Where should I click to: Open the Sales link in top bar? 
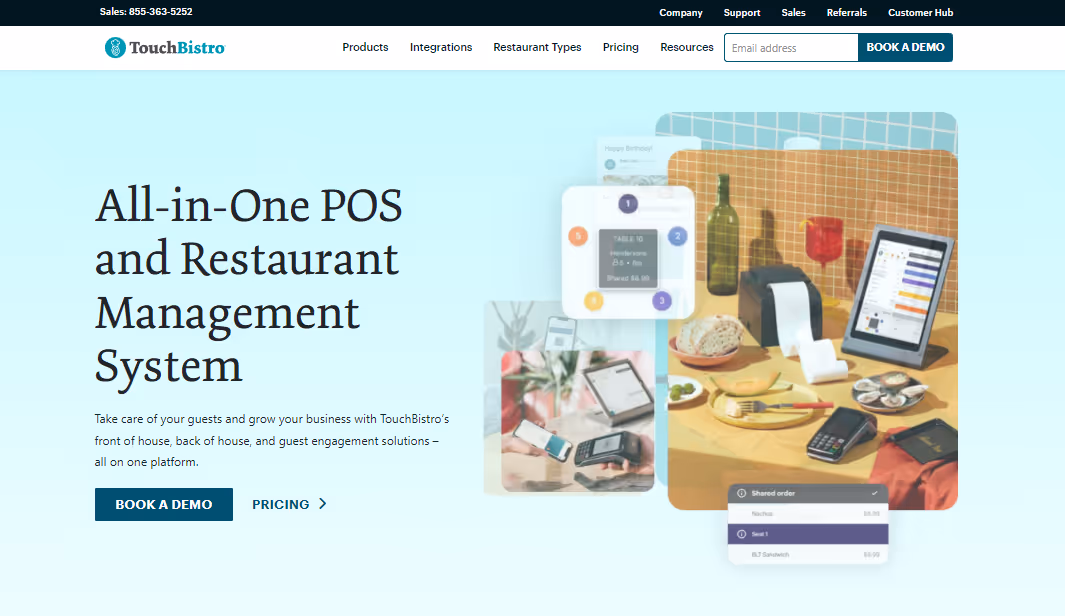(x=793, y=13)
